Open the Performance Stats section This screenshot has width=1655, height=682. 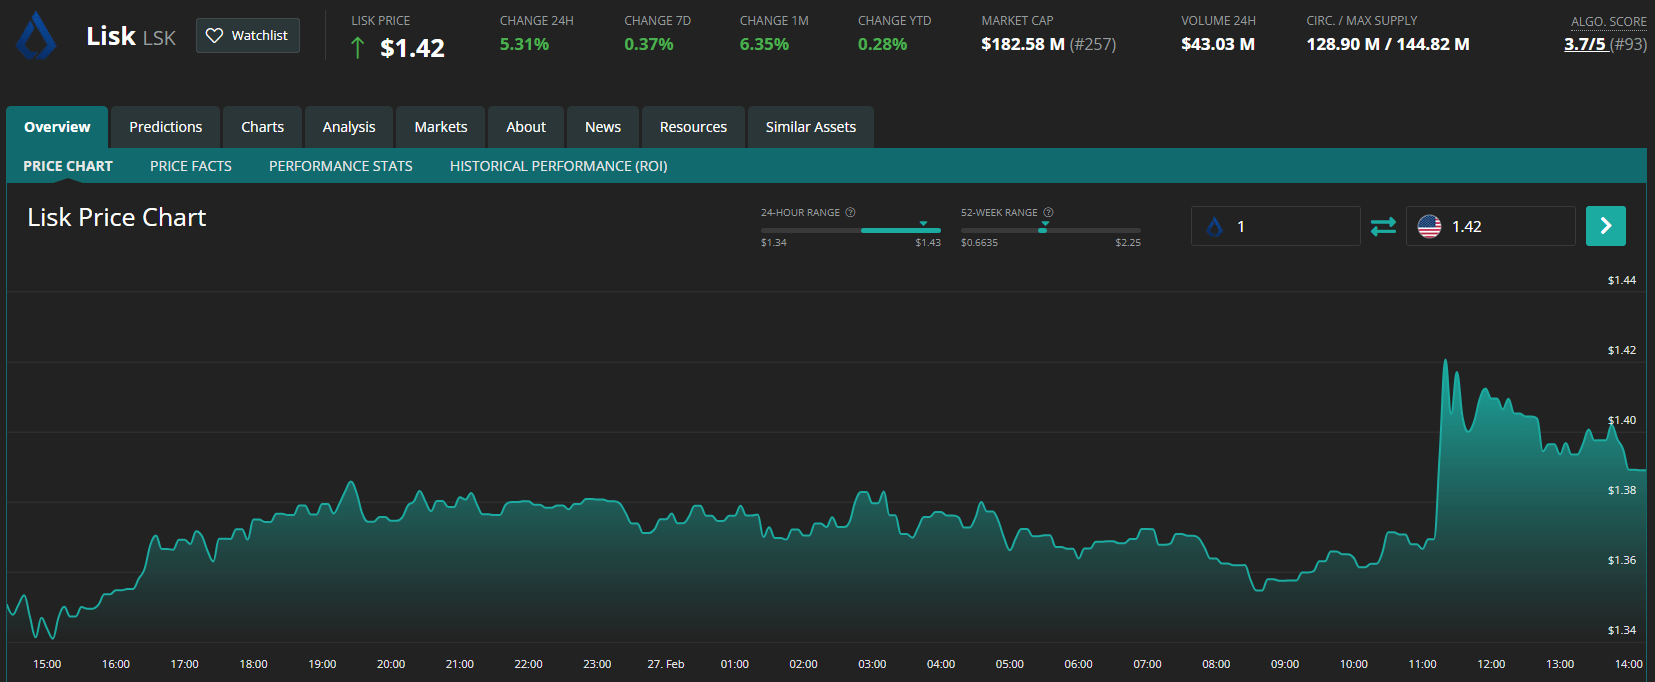(340, 166)
